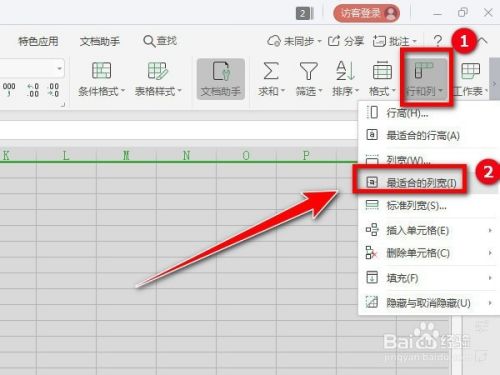This screenshot has height=375, width=500.
Task: Click the 排序 sort A-Z icon
Action: 345,71
